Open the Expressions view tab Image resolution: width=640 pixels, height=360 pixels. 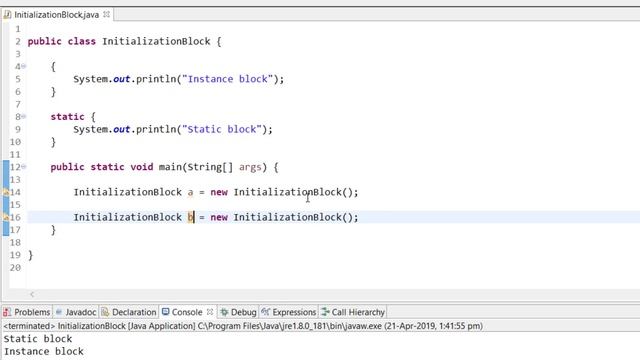coord(289,312)
